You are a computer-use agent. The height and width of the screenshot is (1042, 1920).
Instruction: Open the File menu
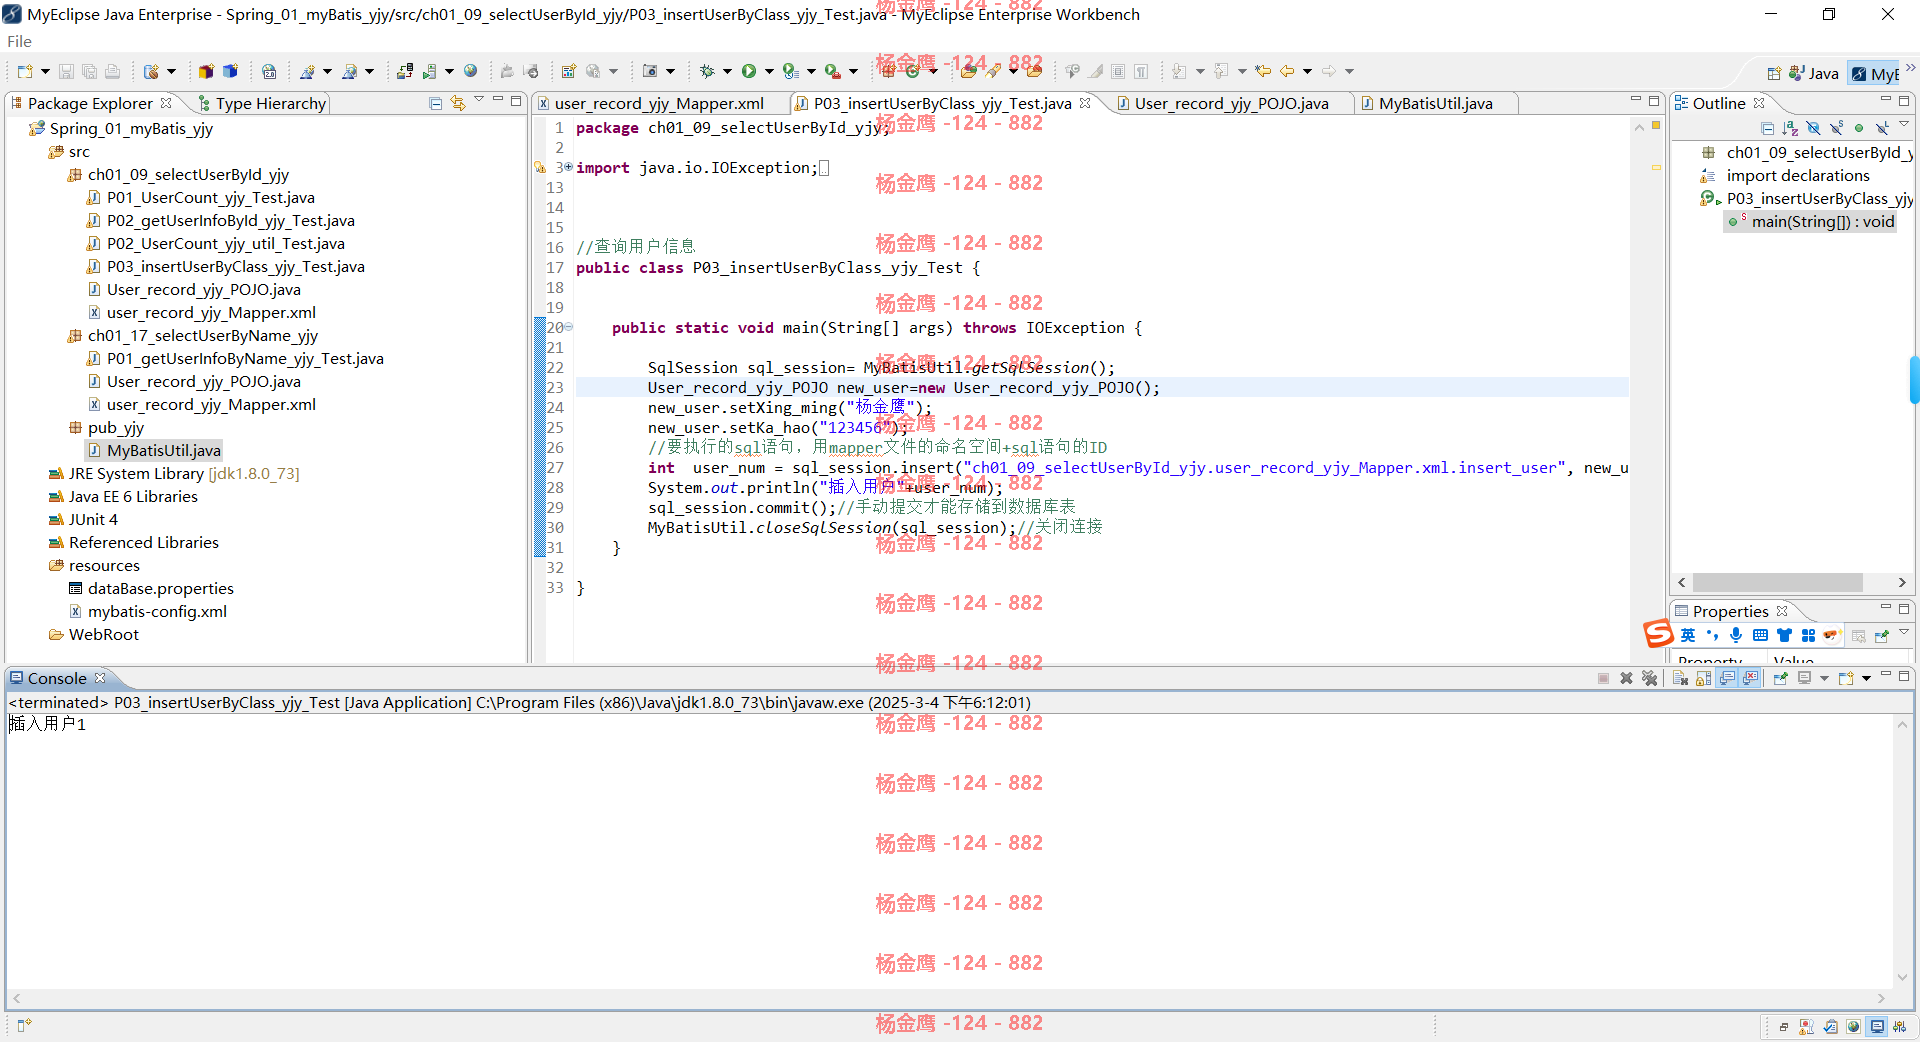pyautogui.click(x=19, y=41)
